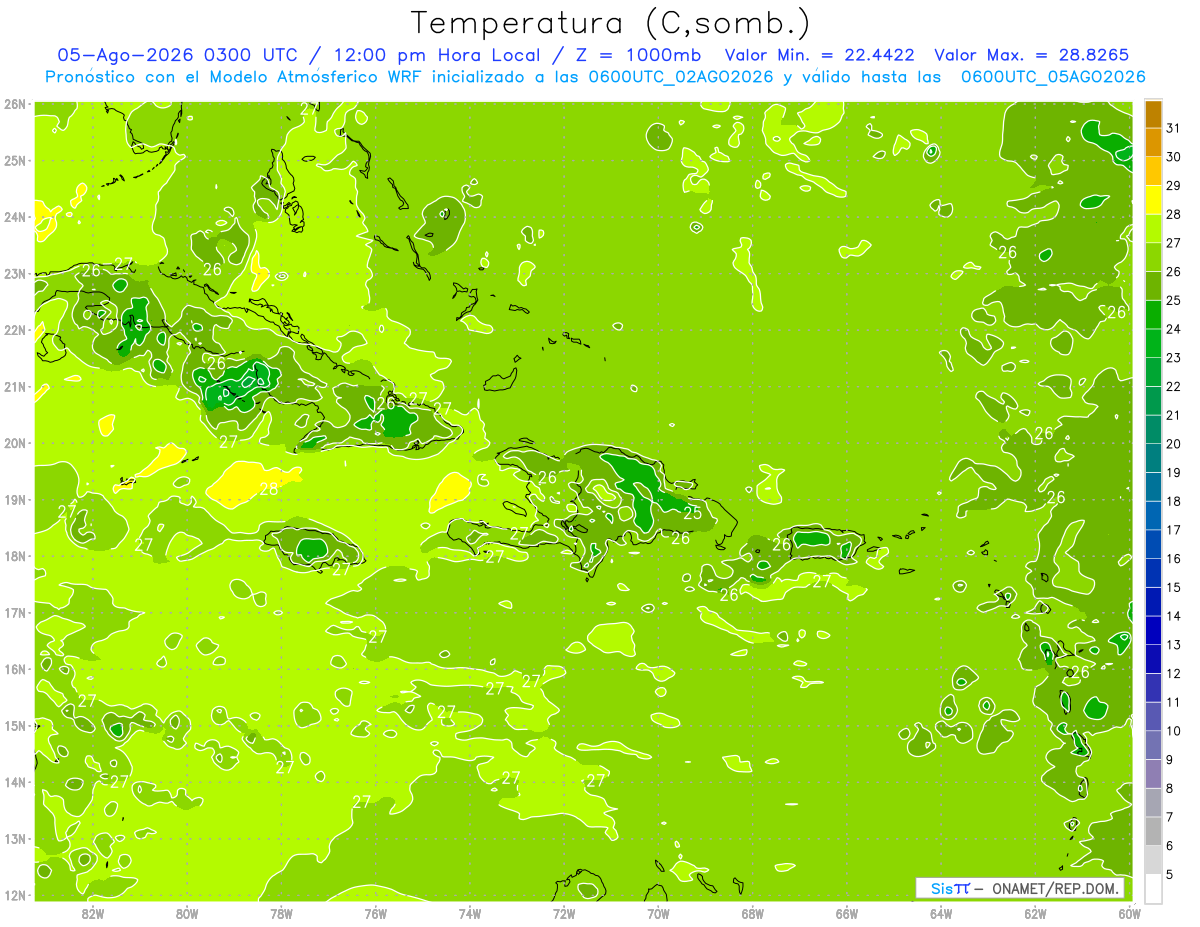Click the '24N' latitude label

[x=15, y=217]
